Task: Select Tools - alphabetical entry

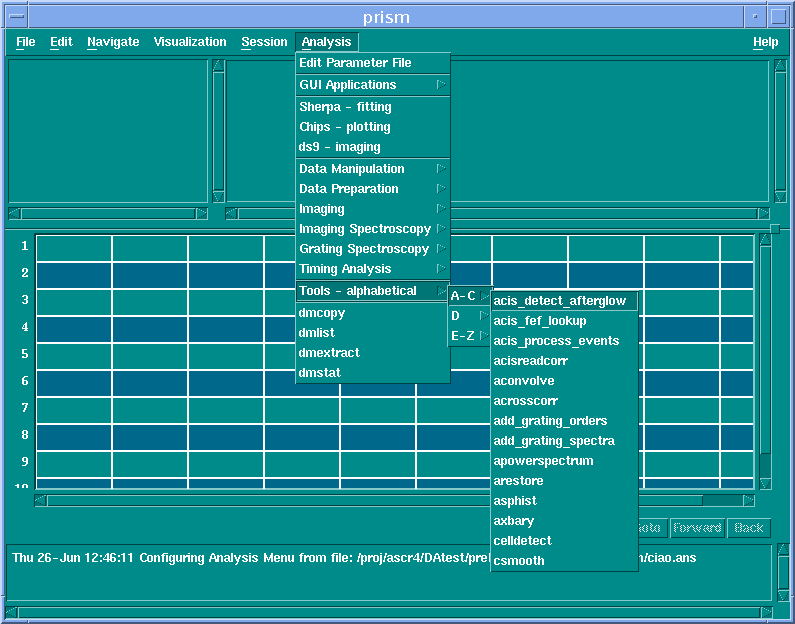Action: 373,291
